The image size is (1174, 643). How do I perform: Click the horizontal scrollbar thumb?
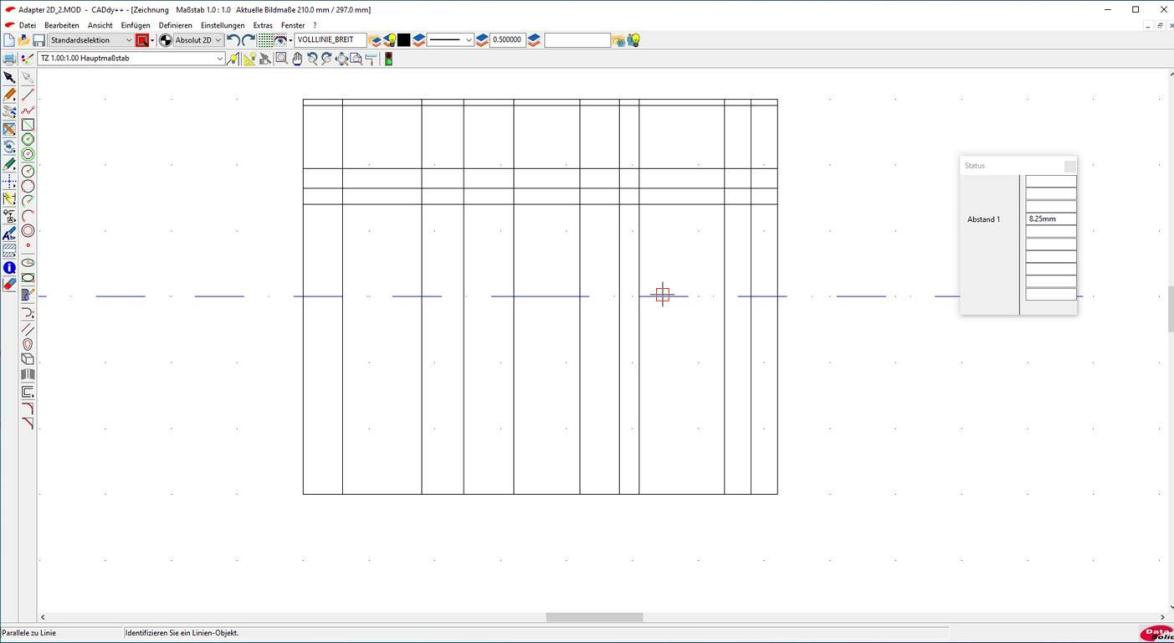tap(594, 618)
